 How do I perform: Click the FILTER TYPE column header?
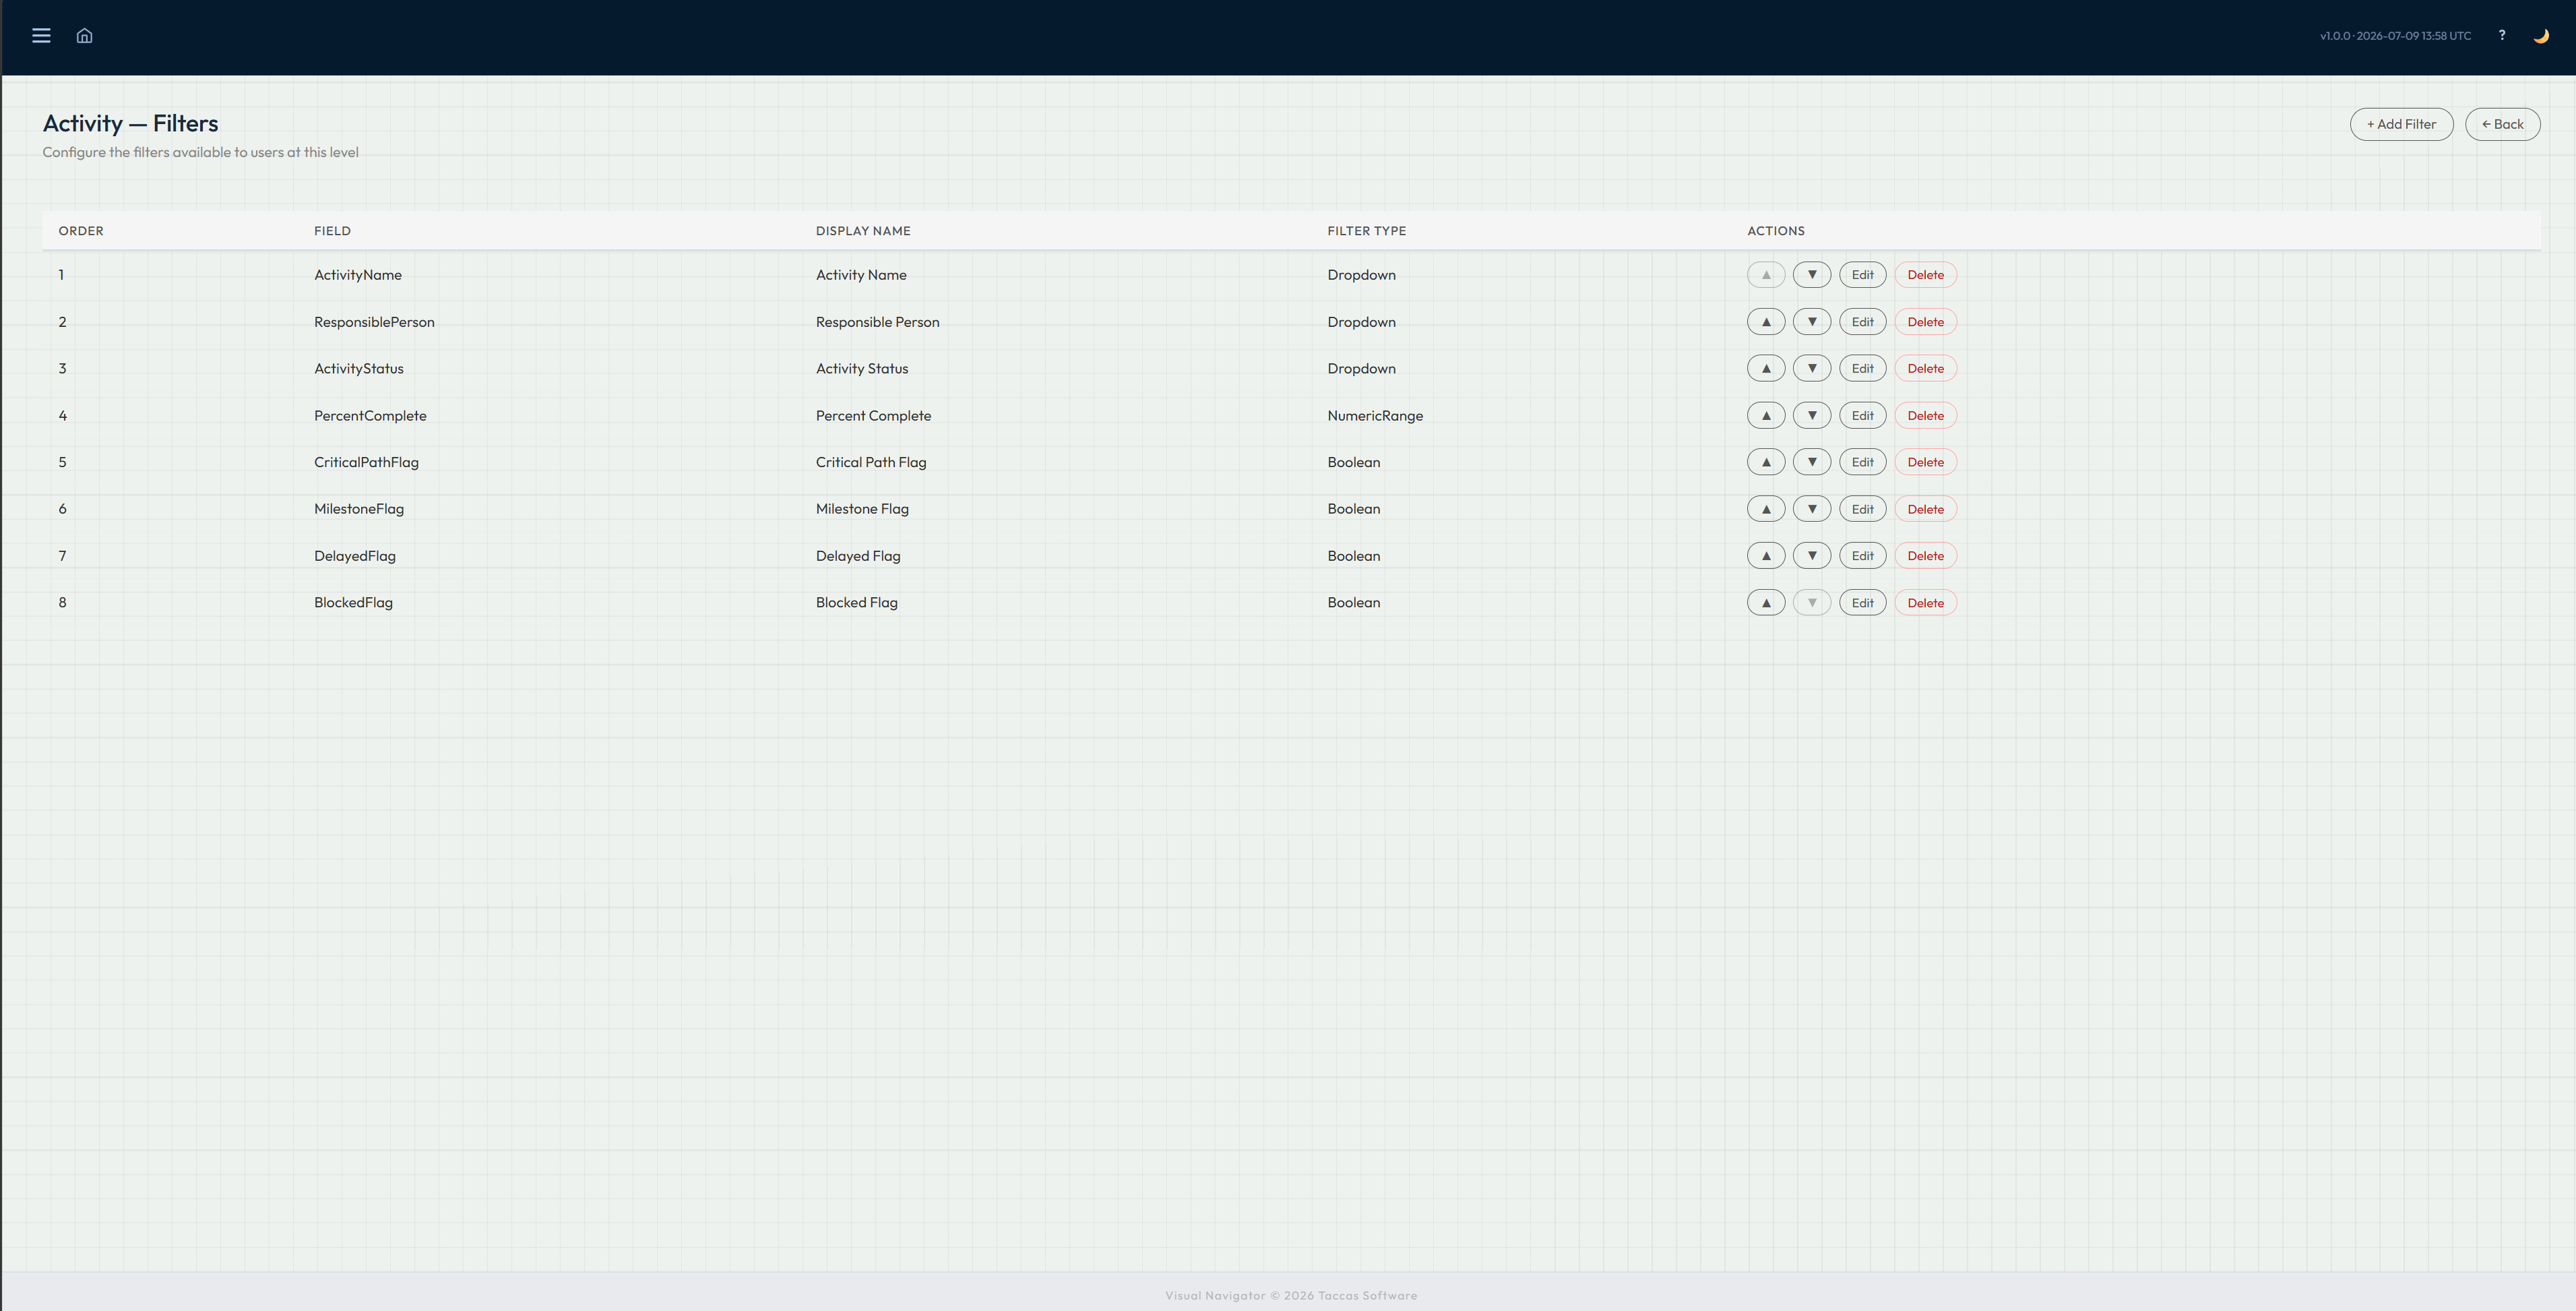pos(1366,231)
